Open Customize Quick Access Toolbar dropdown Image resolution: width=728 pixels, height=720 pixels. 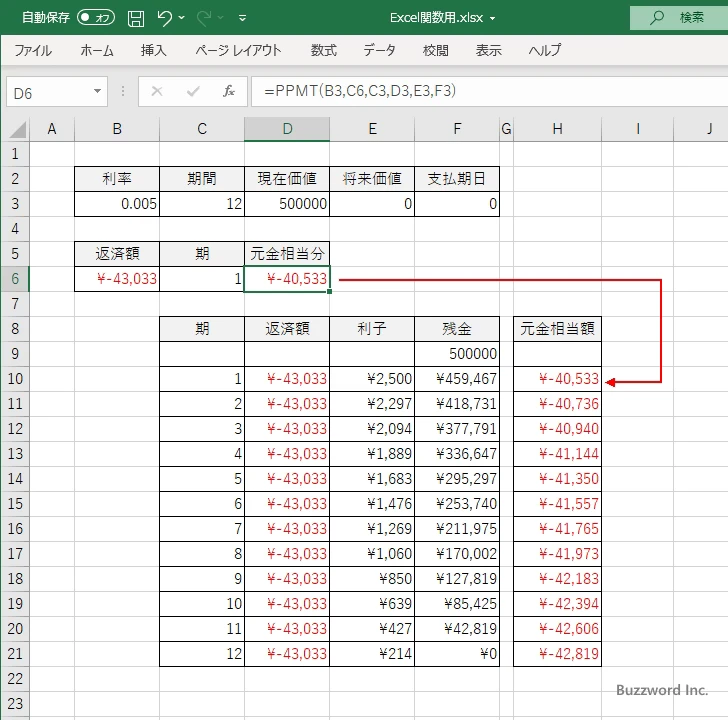[x=242, y=18]
